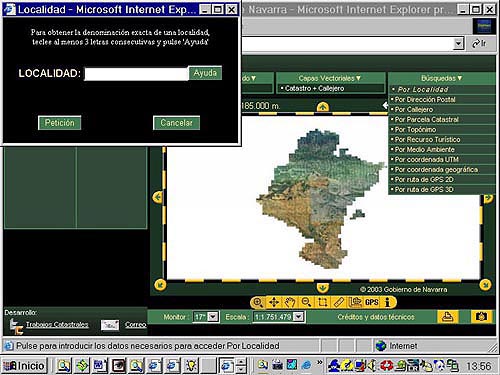Click the Ayuda button
The width and height of the screenshot is (500, 375).
click(x=205, y=73)
